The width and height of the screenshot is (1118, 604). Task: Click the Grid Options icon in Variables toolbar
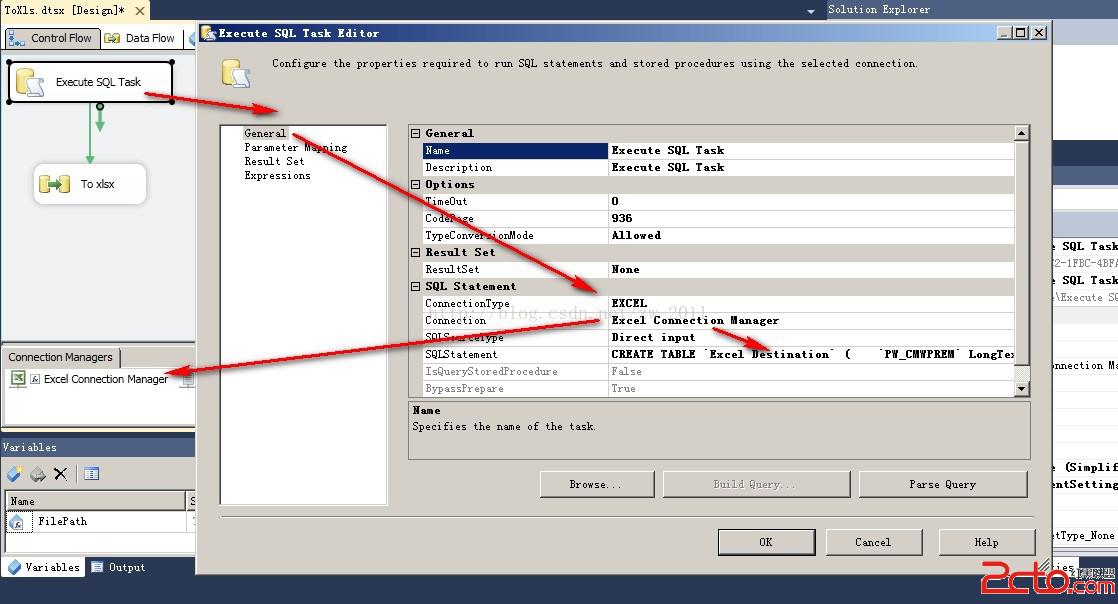pos(91,474)
